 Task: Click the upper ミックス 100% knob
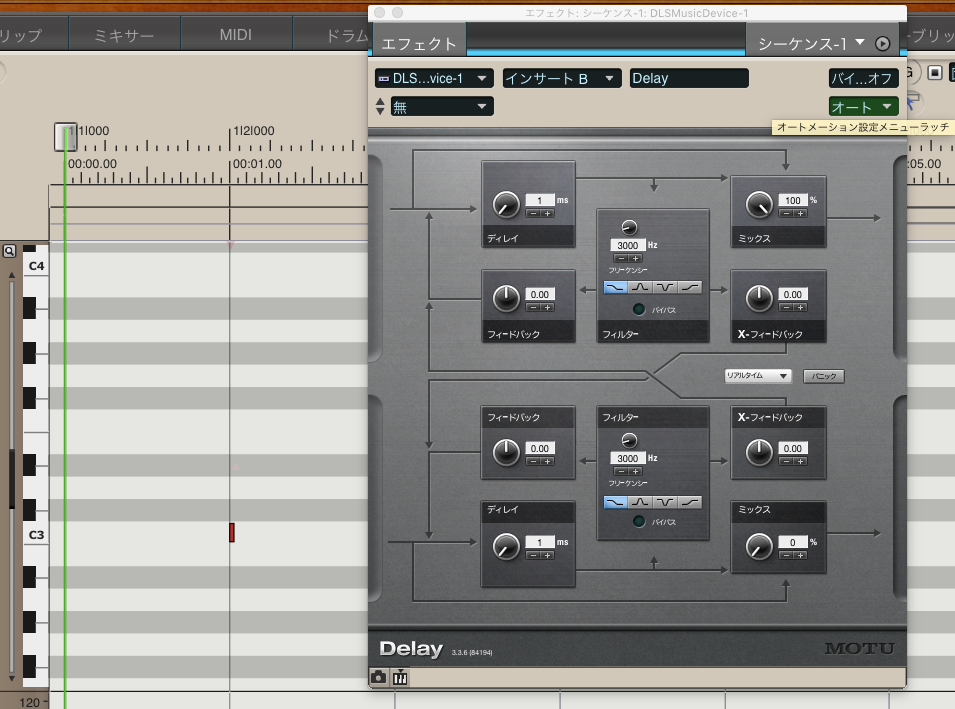[759, 205]
